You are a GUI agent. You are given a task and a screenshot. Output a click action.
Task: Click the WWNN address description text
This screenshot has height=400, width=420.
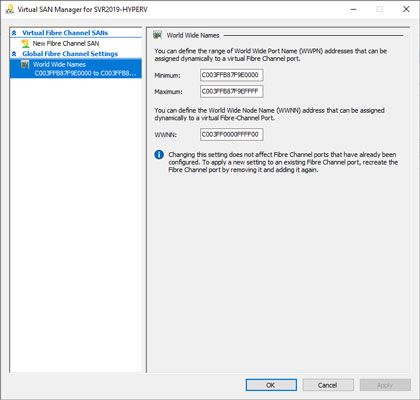tap(269, 114)
